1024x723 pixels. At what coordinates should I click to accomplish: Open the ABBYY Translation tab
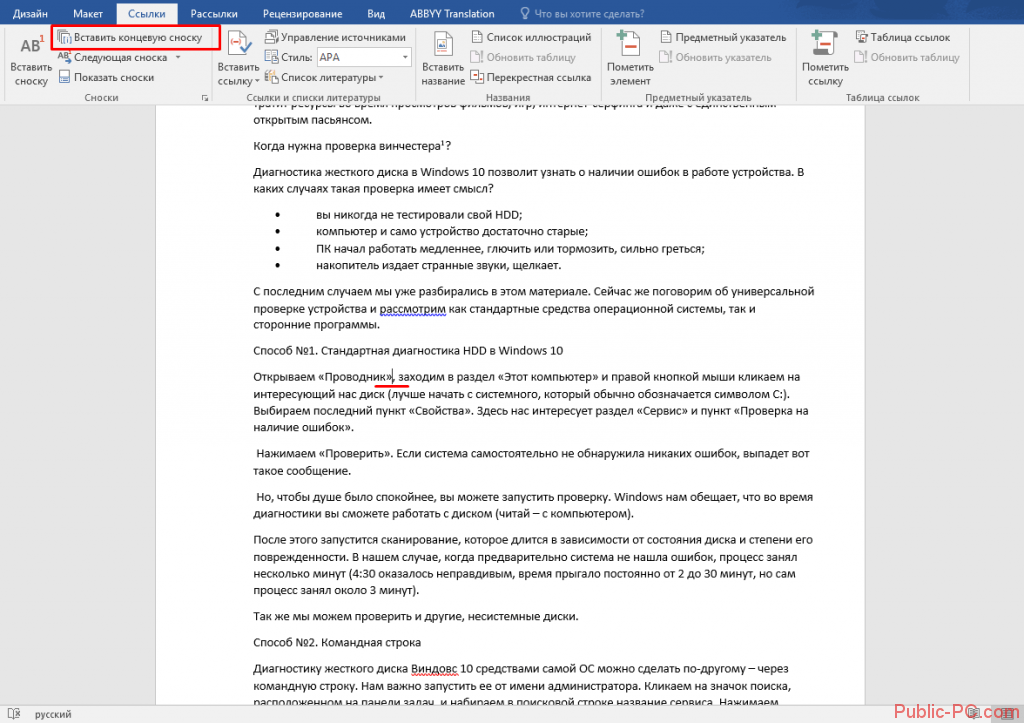[x=452, y=14]
